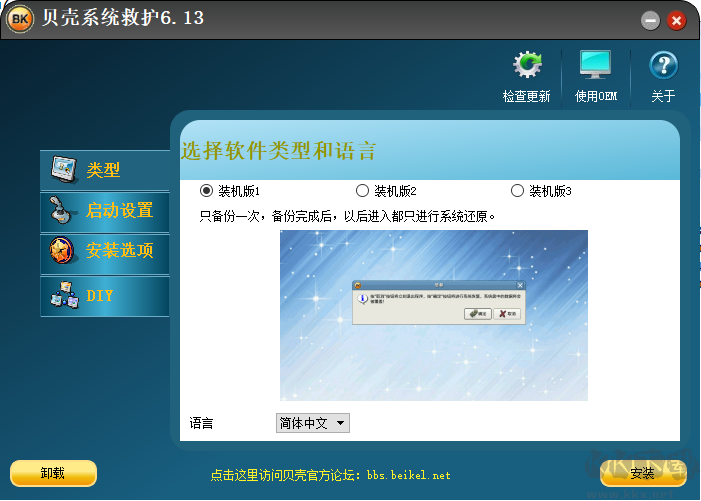Open the 简体中文 language dropdown
This screenshot has width=701, height=501.
pyautogui.click(x=312, y=423)
